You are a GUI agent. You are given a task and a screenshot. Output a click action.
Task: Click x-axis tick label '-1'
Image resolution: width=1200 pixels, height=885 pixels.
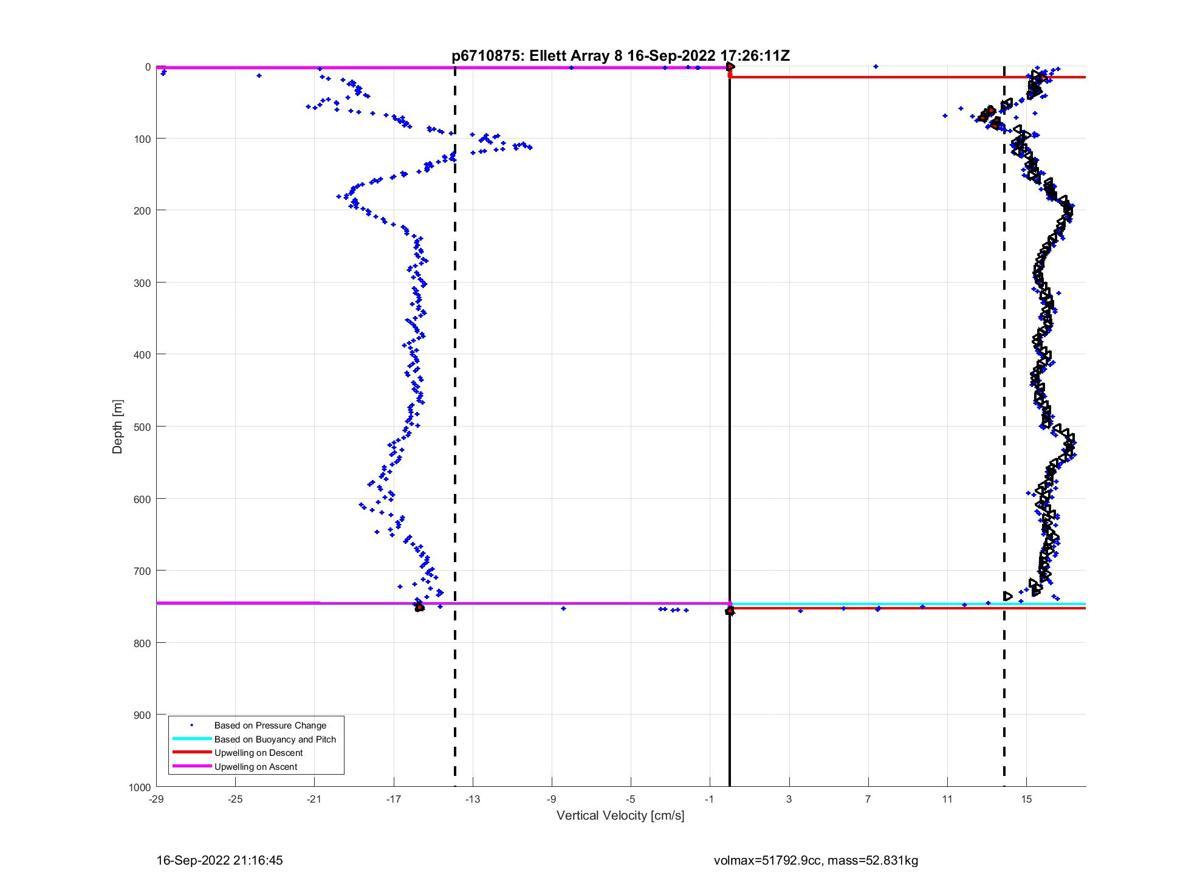[x=710, y=799]
